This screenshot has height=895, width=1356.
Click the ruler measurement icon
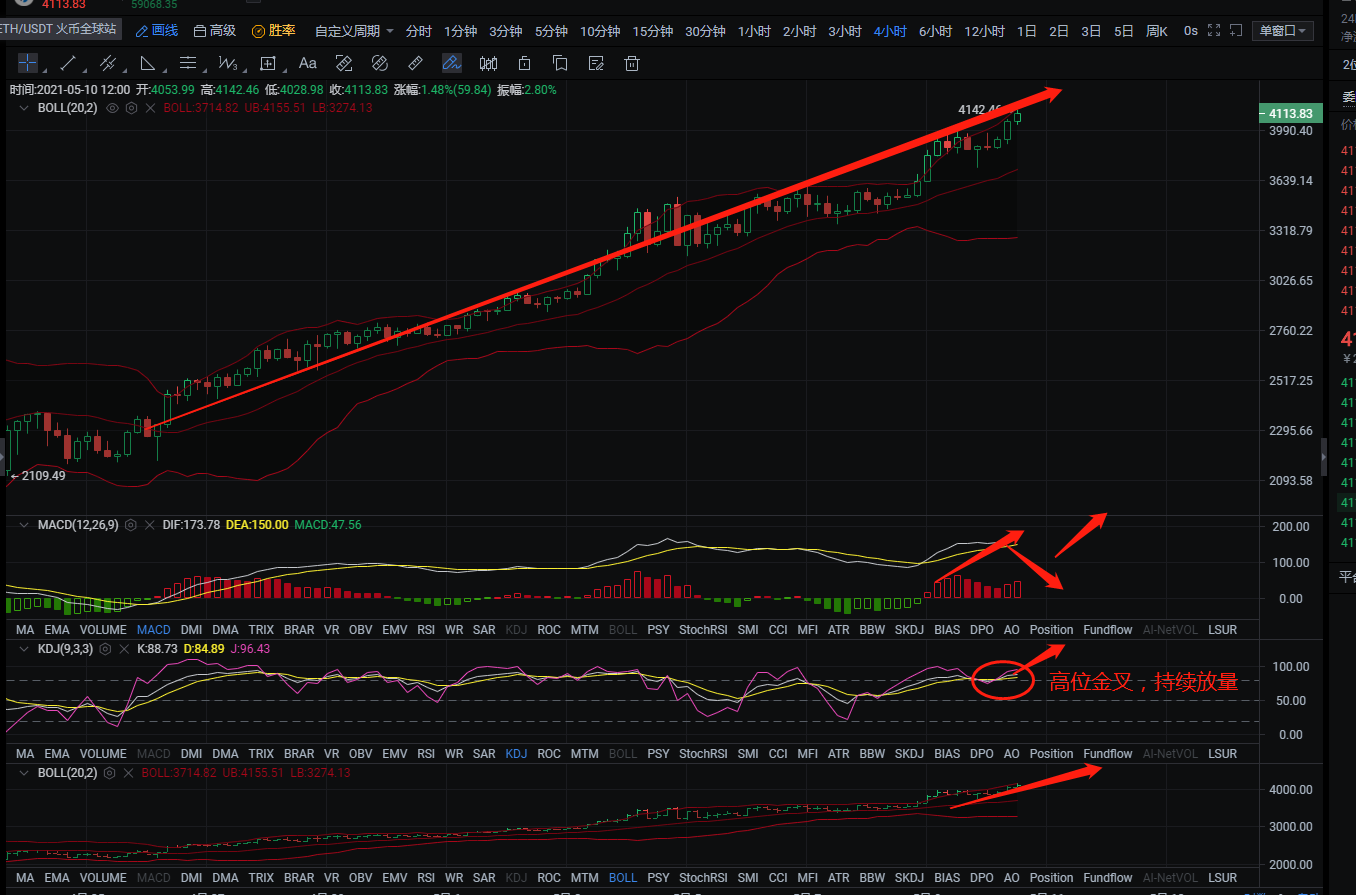click(415, 63)
